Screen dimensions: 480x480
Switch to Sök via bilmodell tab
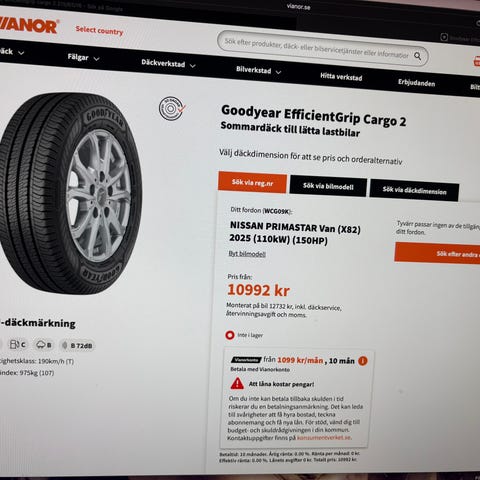328,186
